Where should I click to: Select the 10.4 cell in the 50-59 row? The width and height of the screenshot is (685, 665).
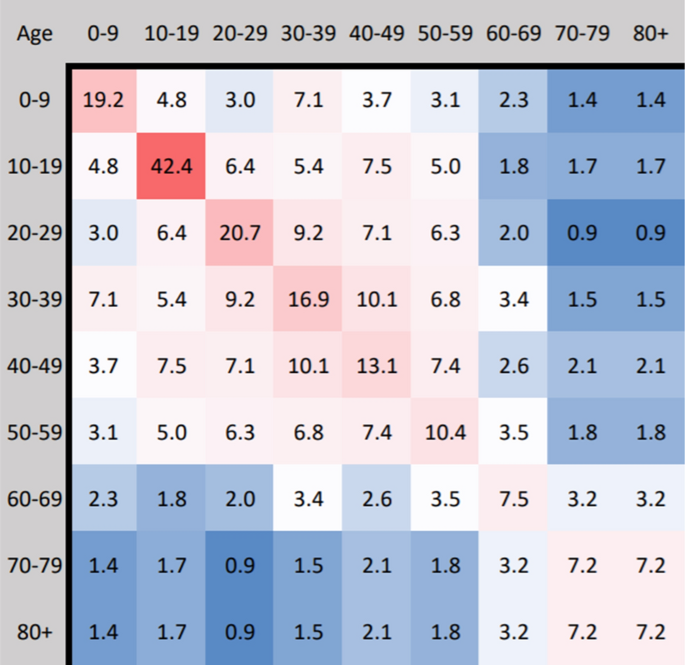tap(445, 431)
